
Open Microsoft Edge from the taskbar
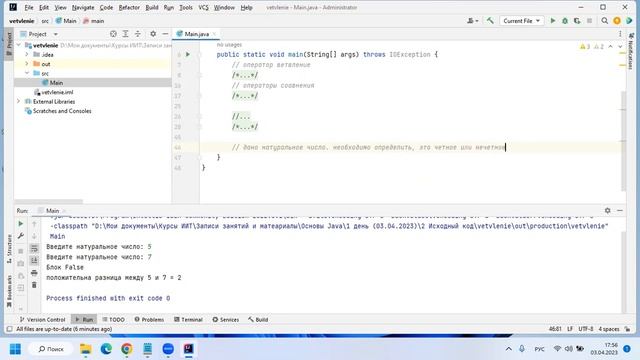pos(106,349)
